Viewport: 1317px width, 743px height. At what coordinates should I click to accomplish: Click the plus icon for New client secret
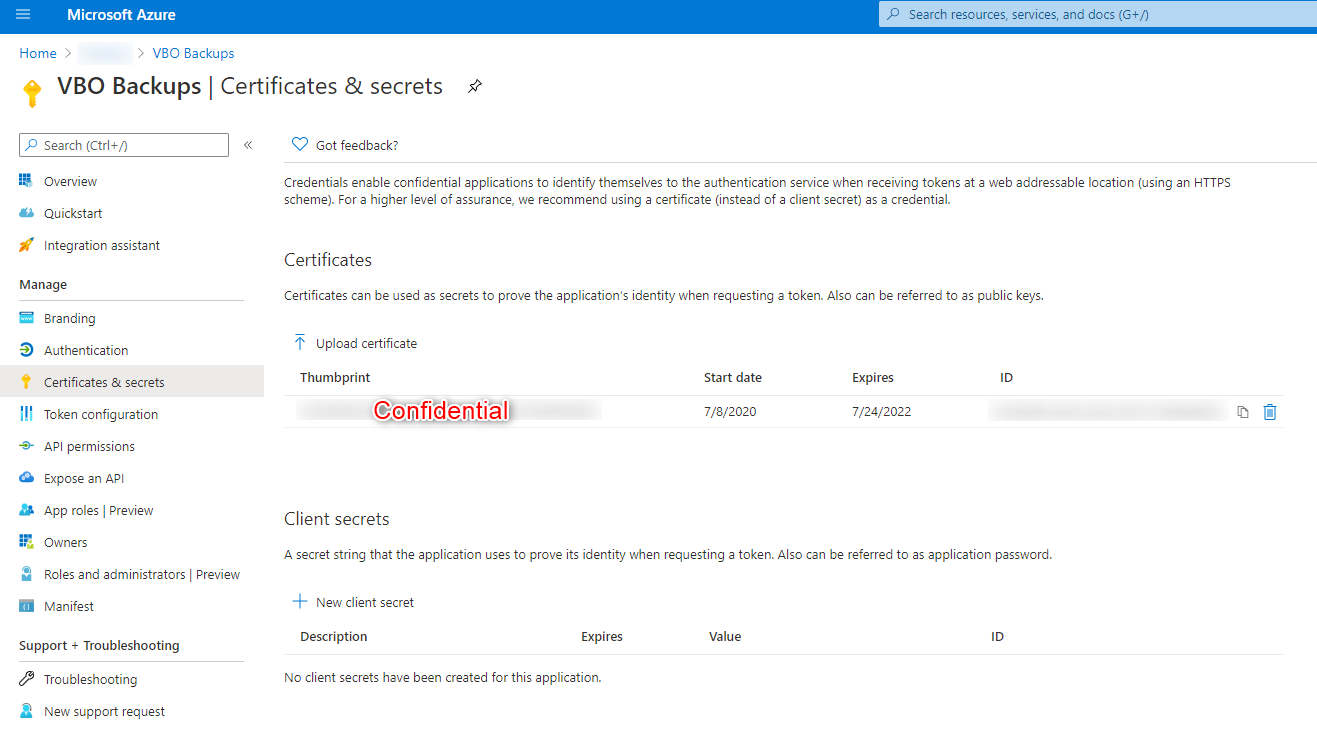coord(299,602)
